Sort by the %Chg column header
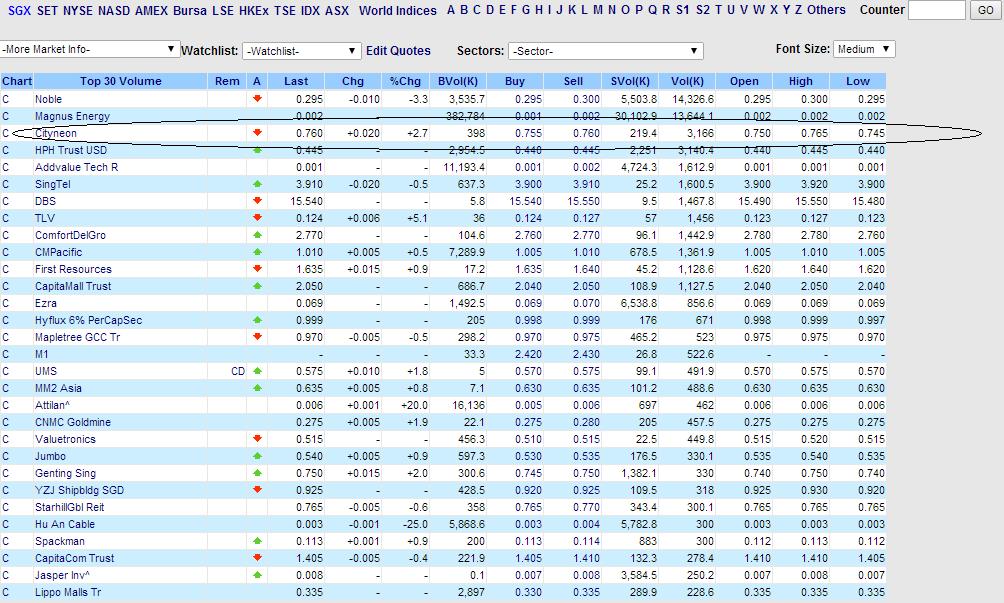1004x603 pixels. 405,81
